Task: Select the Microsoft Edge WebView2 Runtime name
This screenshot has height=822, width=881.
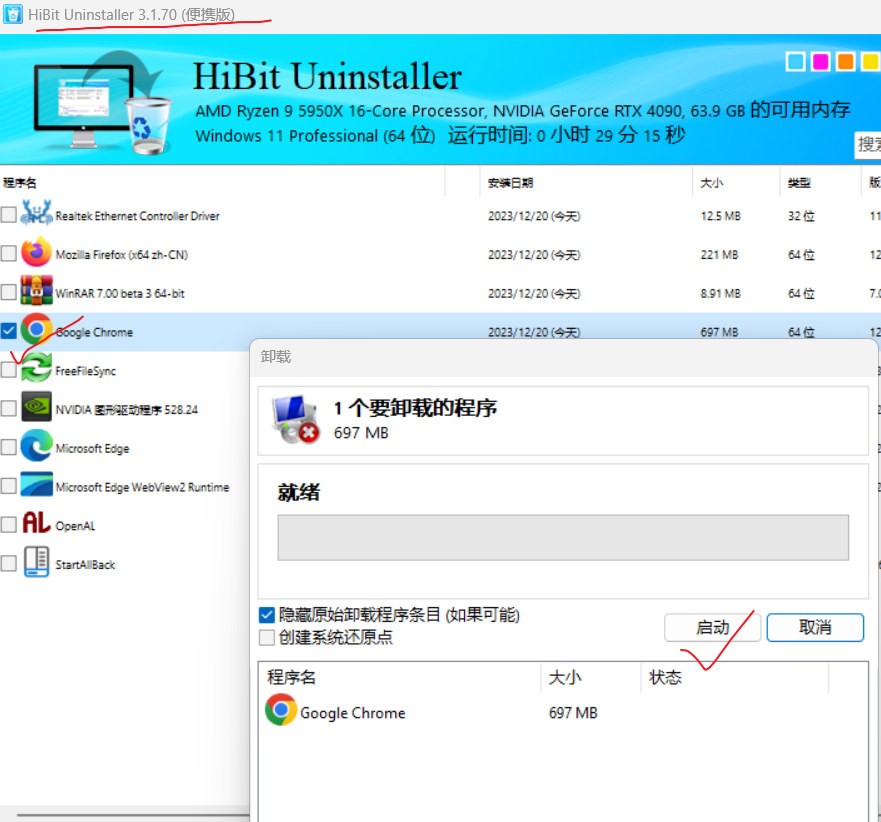Action: 143,487
